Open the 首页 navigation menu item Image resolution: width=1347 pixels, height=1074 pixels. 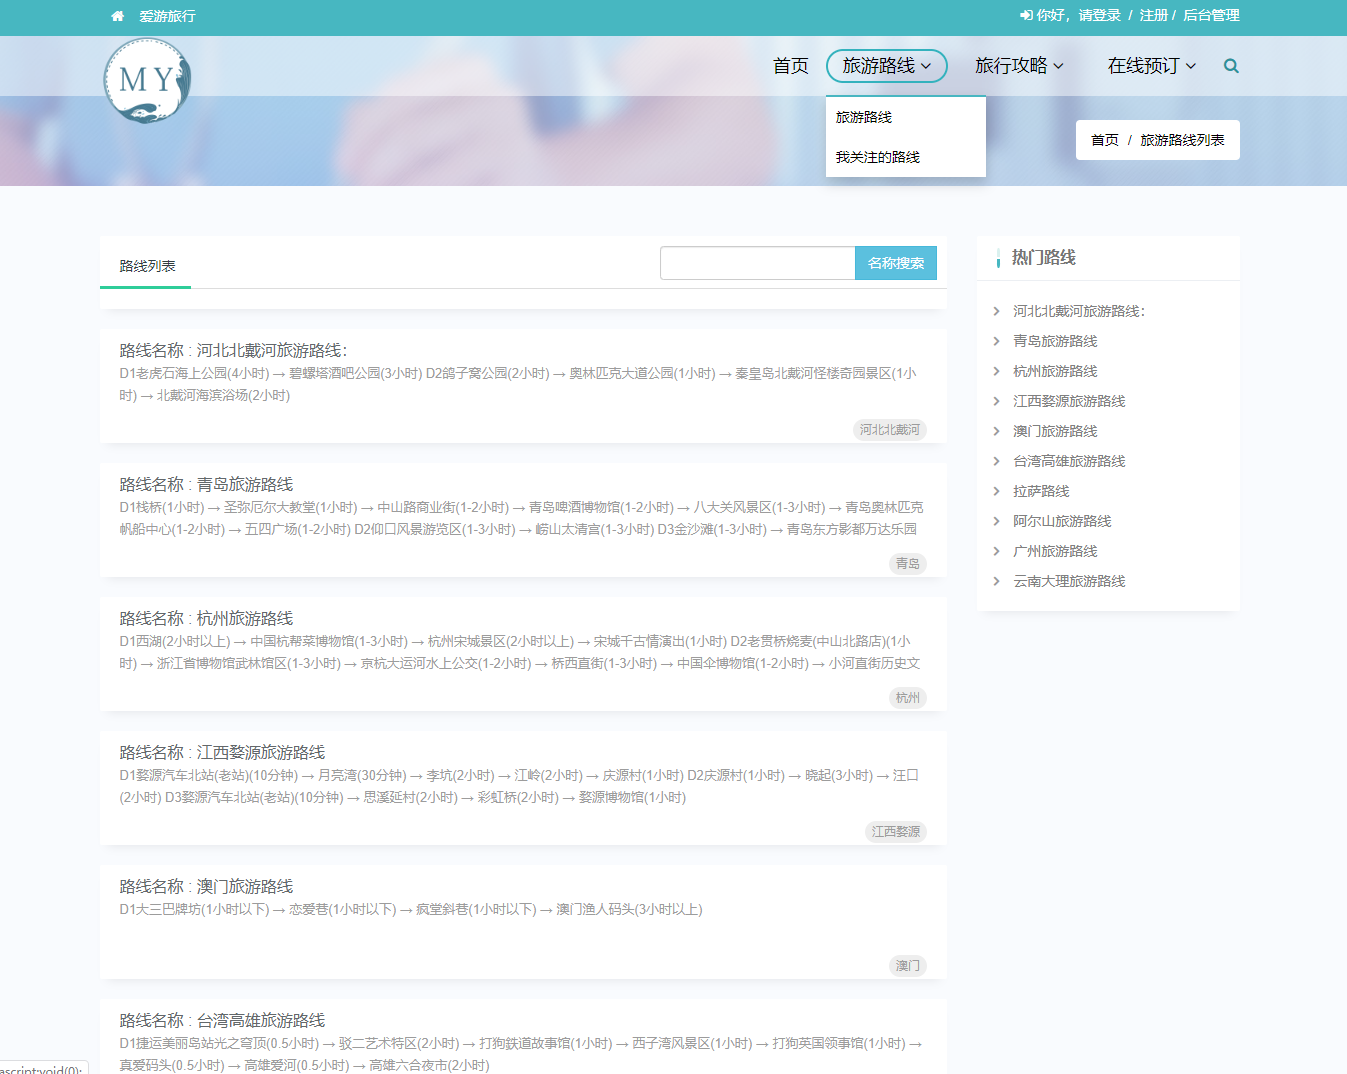790,66
